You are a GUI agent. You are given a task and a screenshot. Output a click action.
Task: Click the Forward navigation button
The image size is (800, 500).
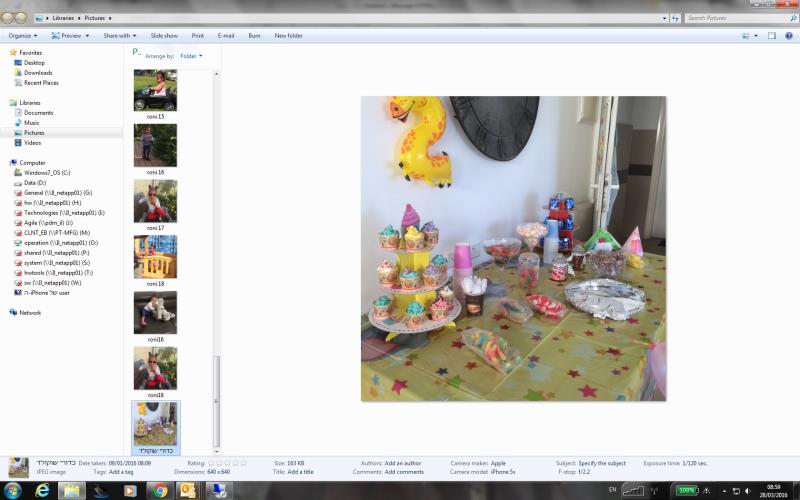tap(20, 18)
